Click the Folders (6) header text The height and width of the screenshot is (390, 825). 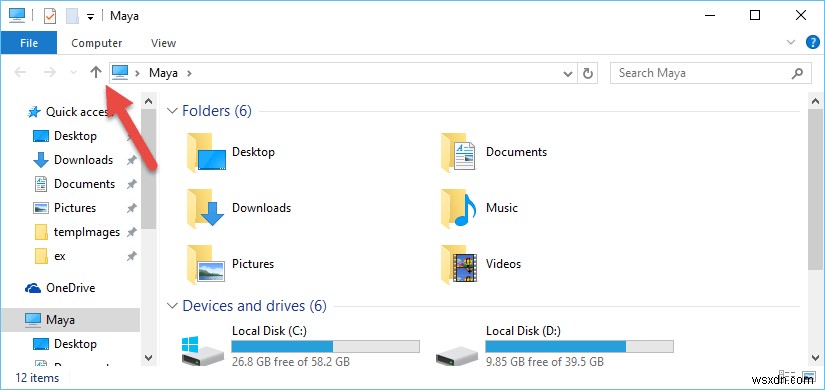pos(217,111)
